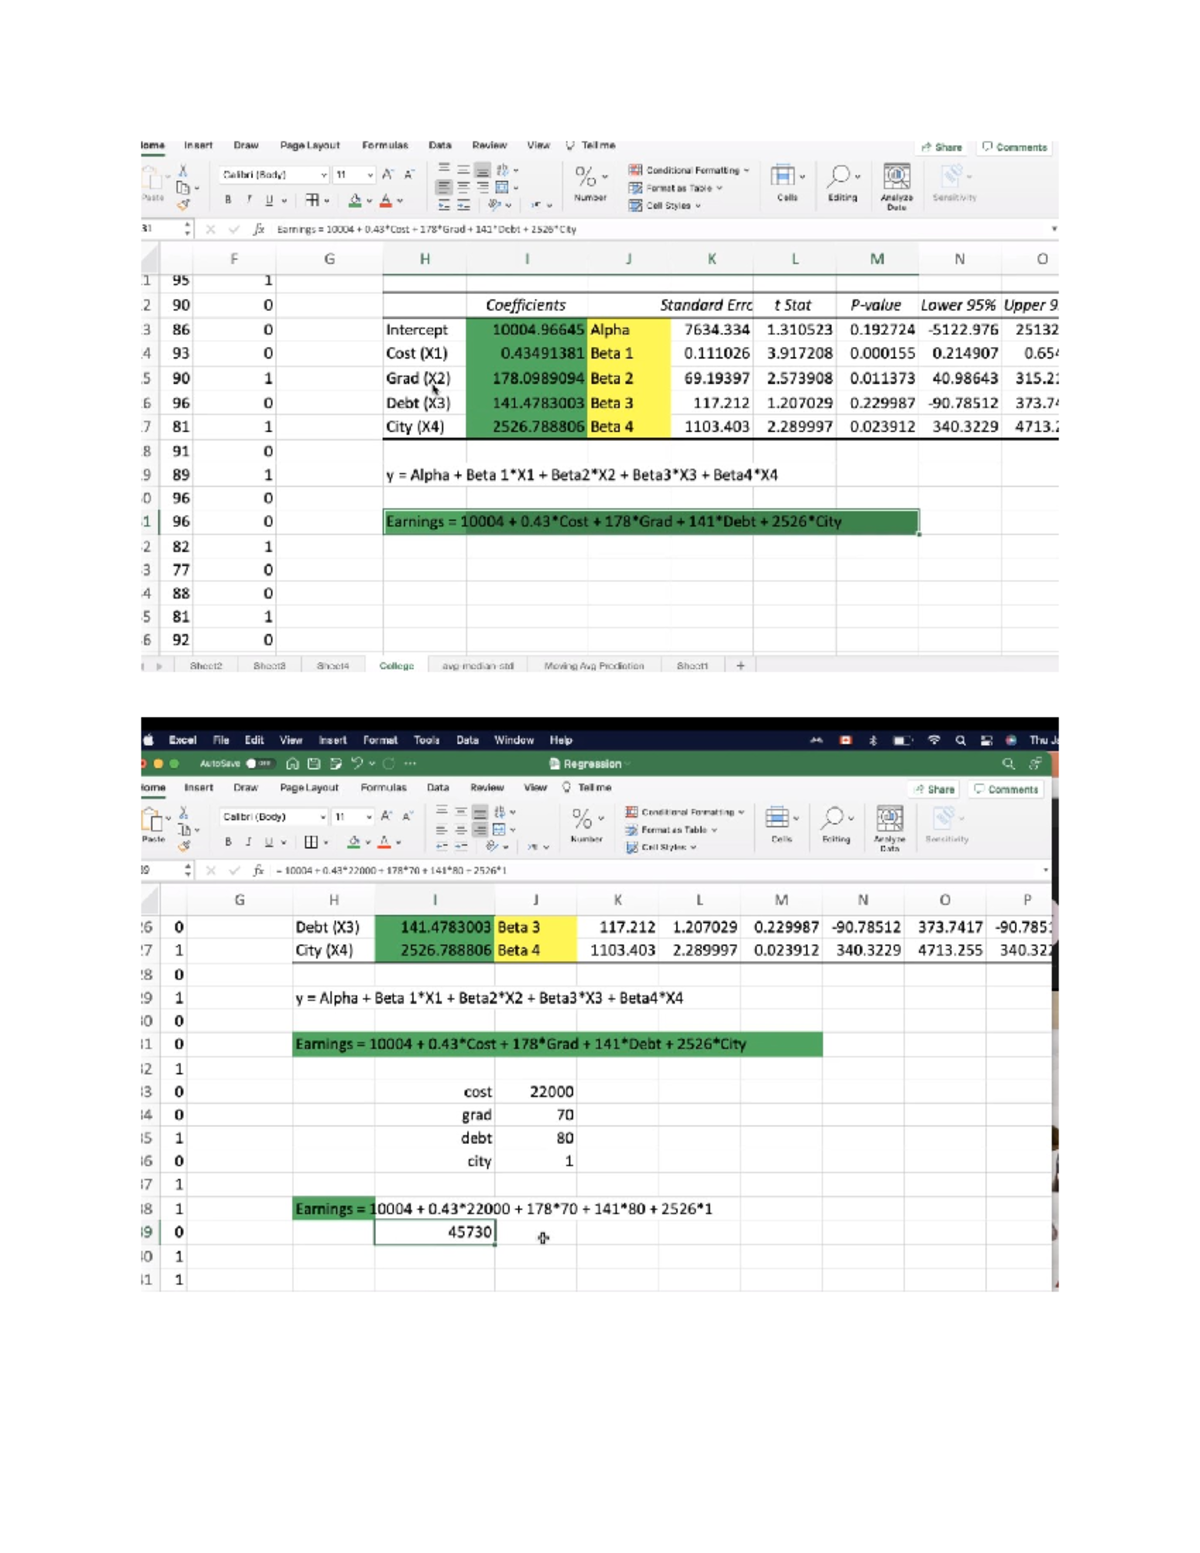
Task: Change font color using the swatch
Action: (x=385, y=201)
